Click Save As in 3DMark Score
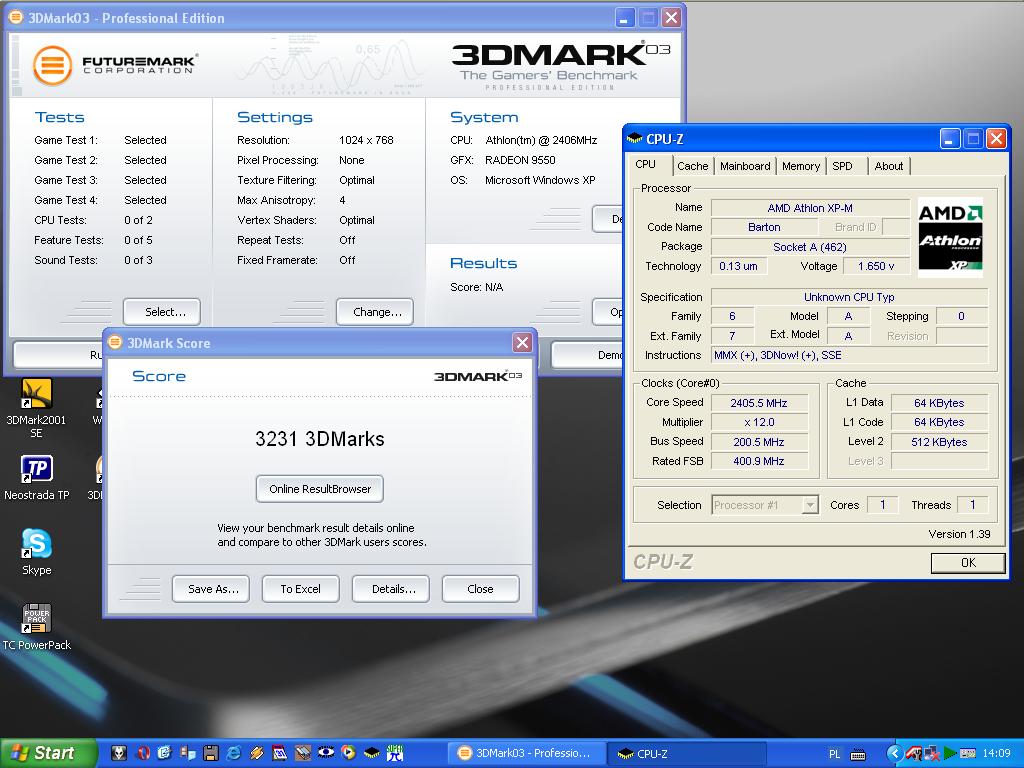 [x=213, y=589]
